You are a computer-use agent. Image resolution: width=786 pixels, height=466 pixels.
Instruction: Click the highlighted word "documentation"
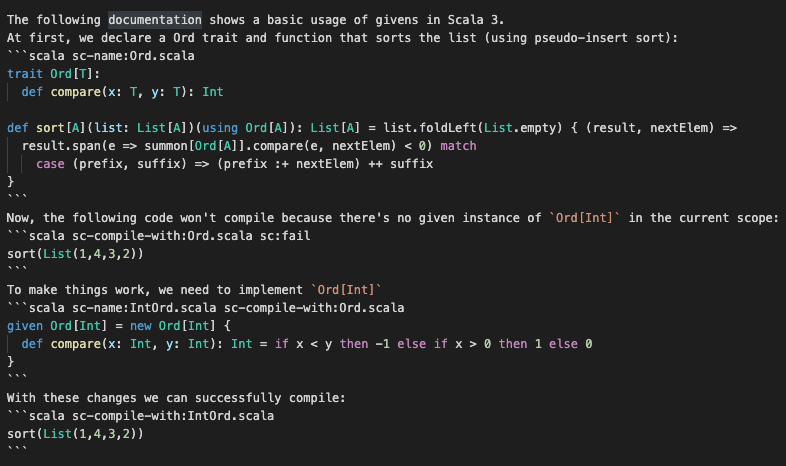tap(155, 20)
